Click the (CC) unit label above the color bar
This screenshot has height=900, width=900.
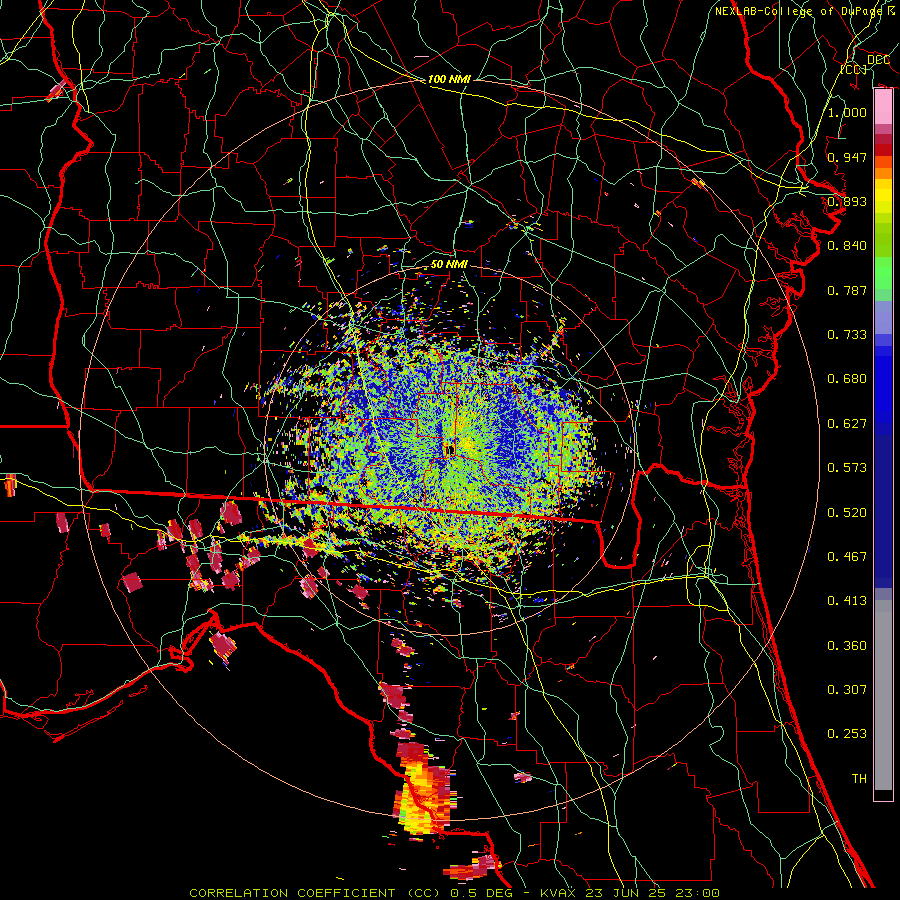[x=854, y=69]
